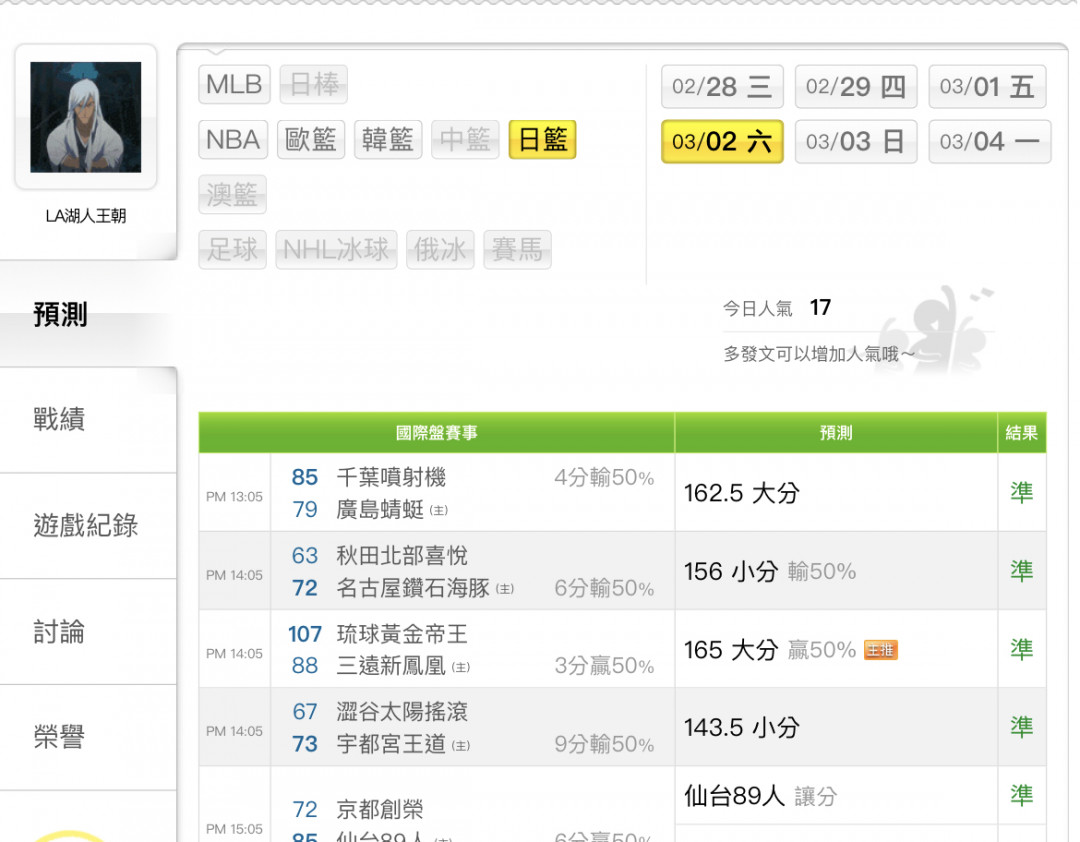1080x842 pixels.
Task: Click the 今日人氣 count 17
Action: [820, 307]
